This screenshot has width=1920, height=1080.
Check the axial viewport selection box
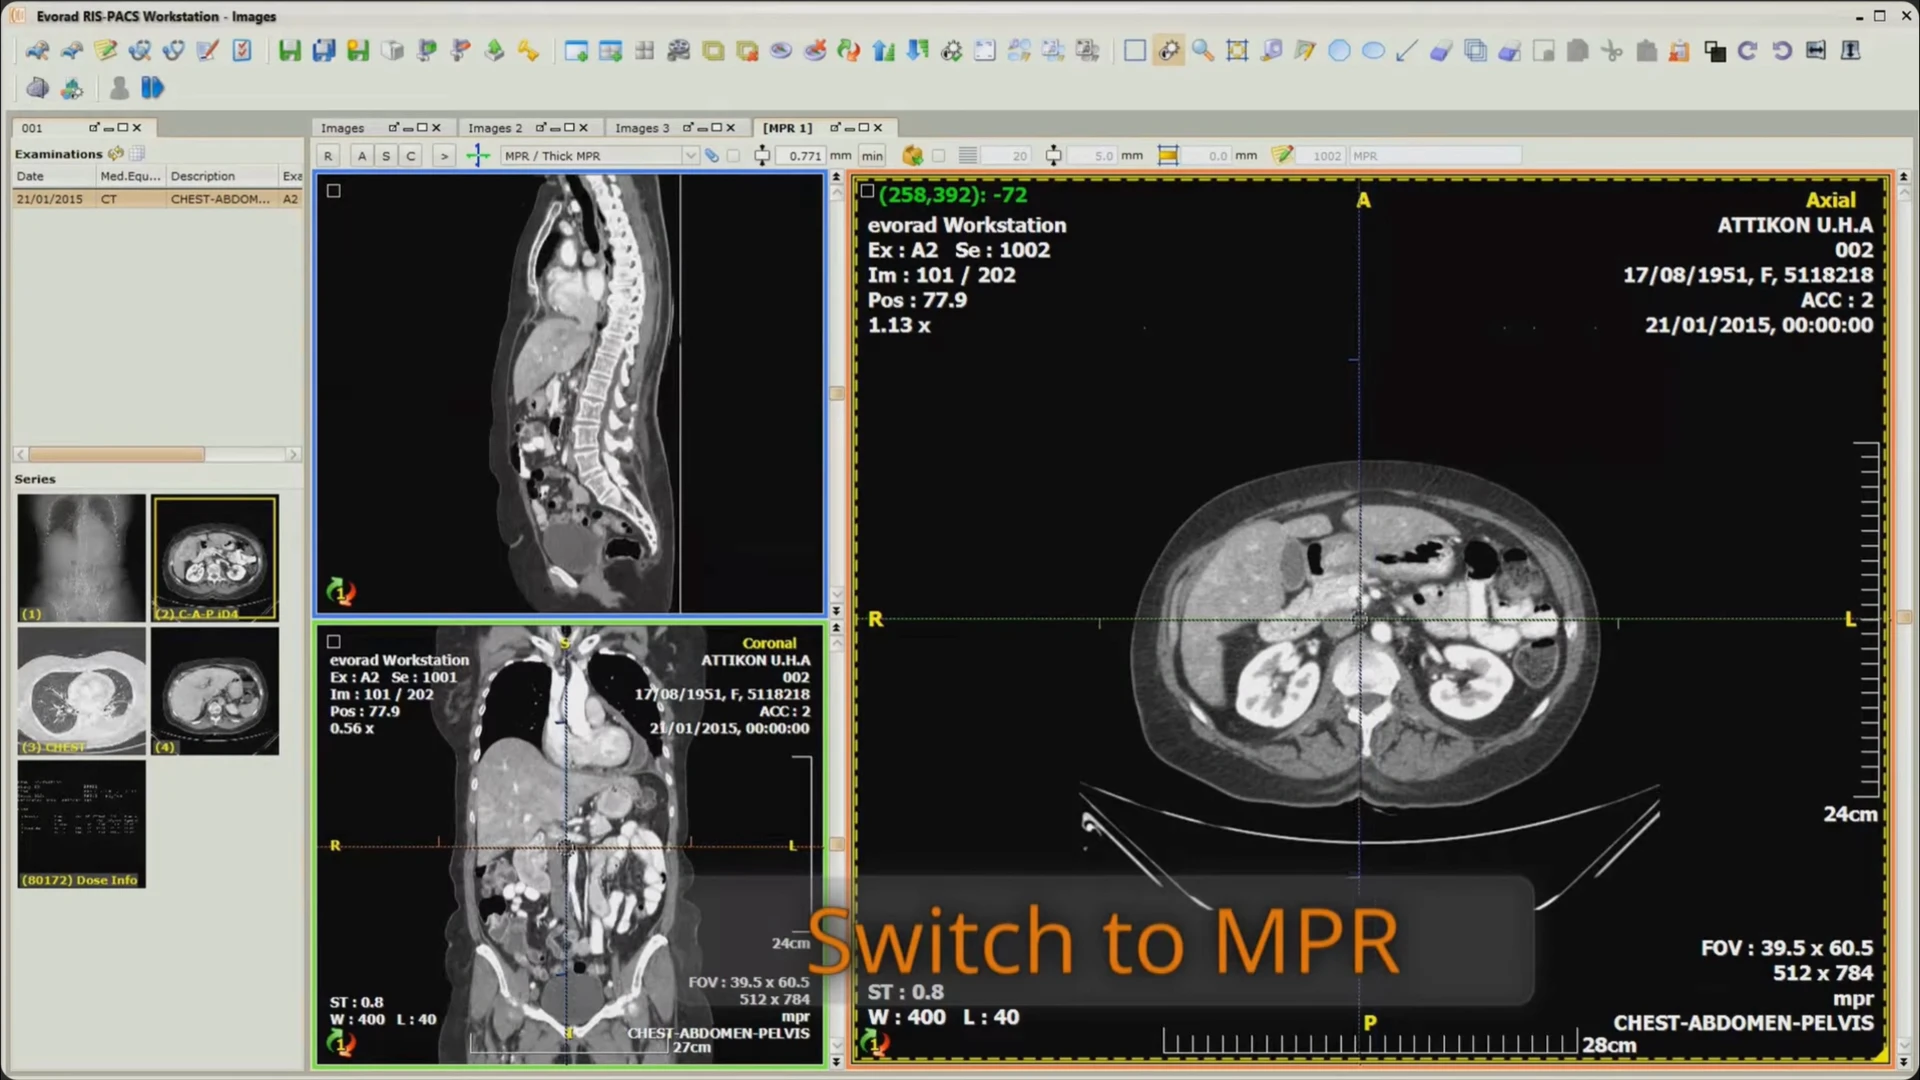pyautogui.click(x=867, y=191)
